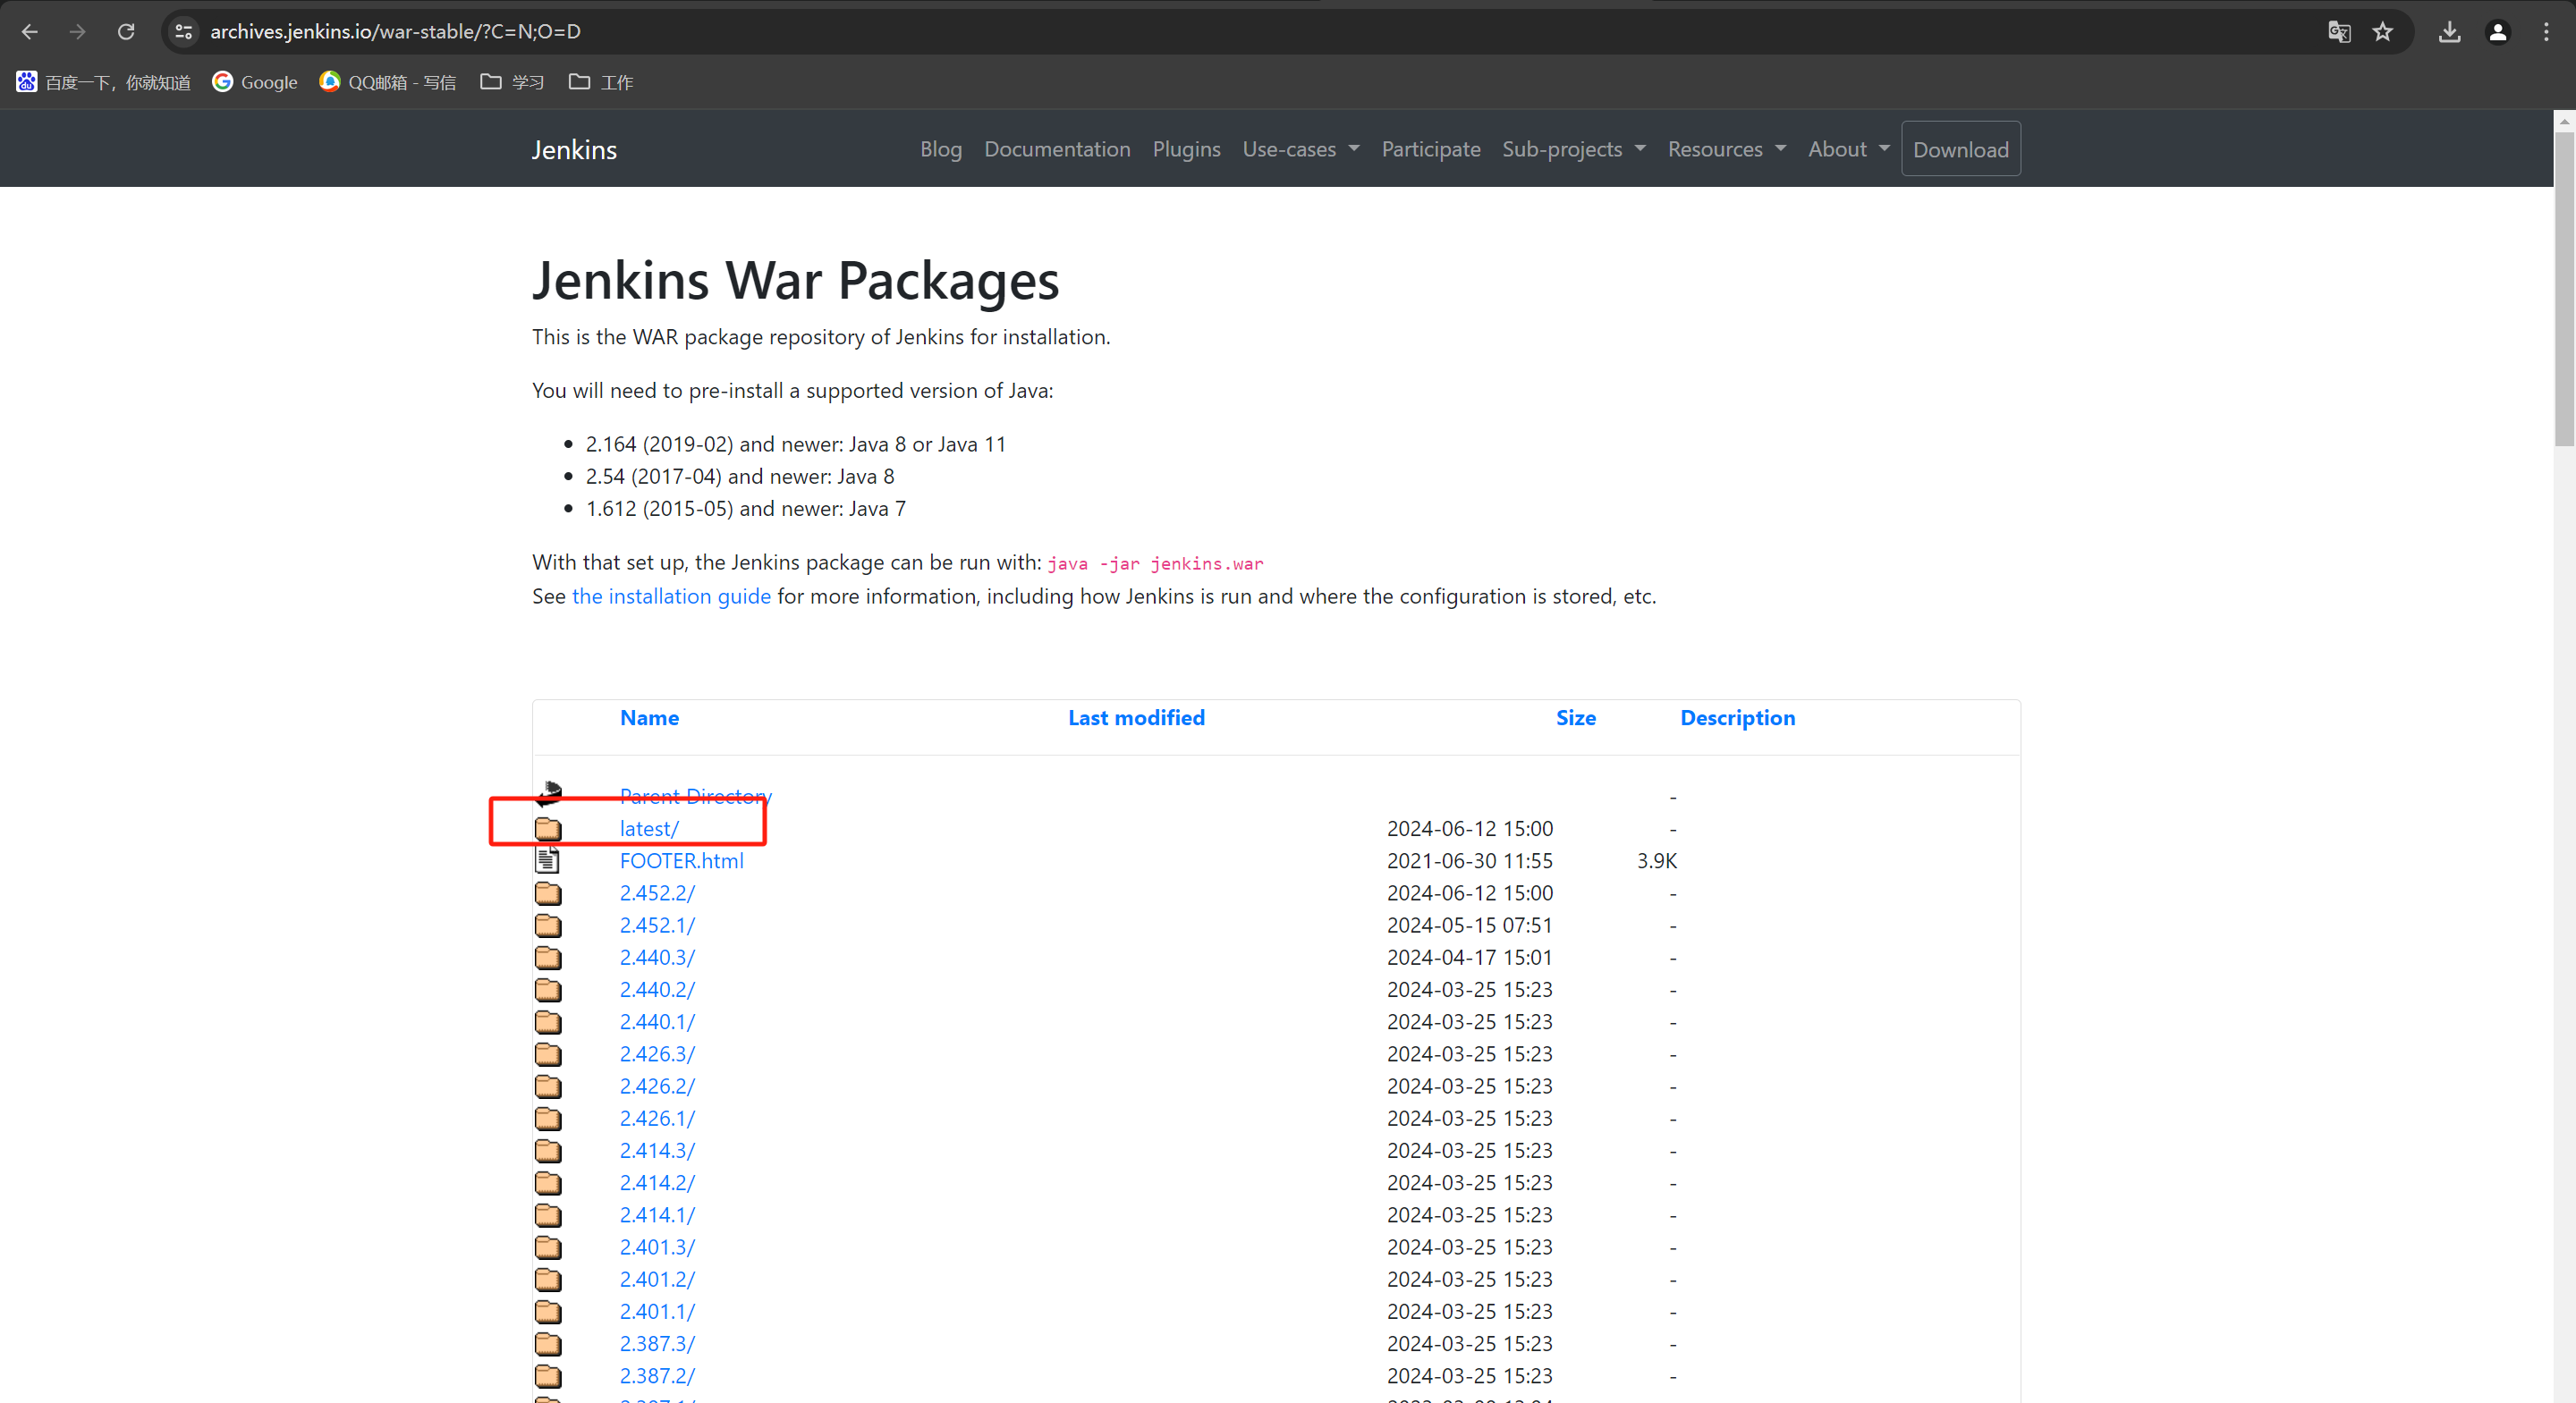Viewport: 2576px width, 1403px height.
Task: Click the translate page icon
Action: click(2339, 32)
